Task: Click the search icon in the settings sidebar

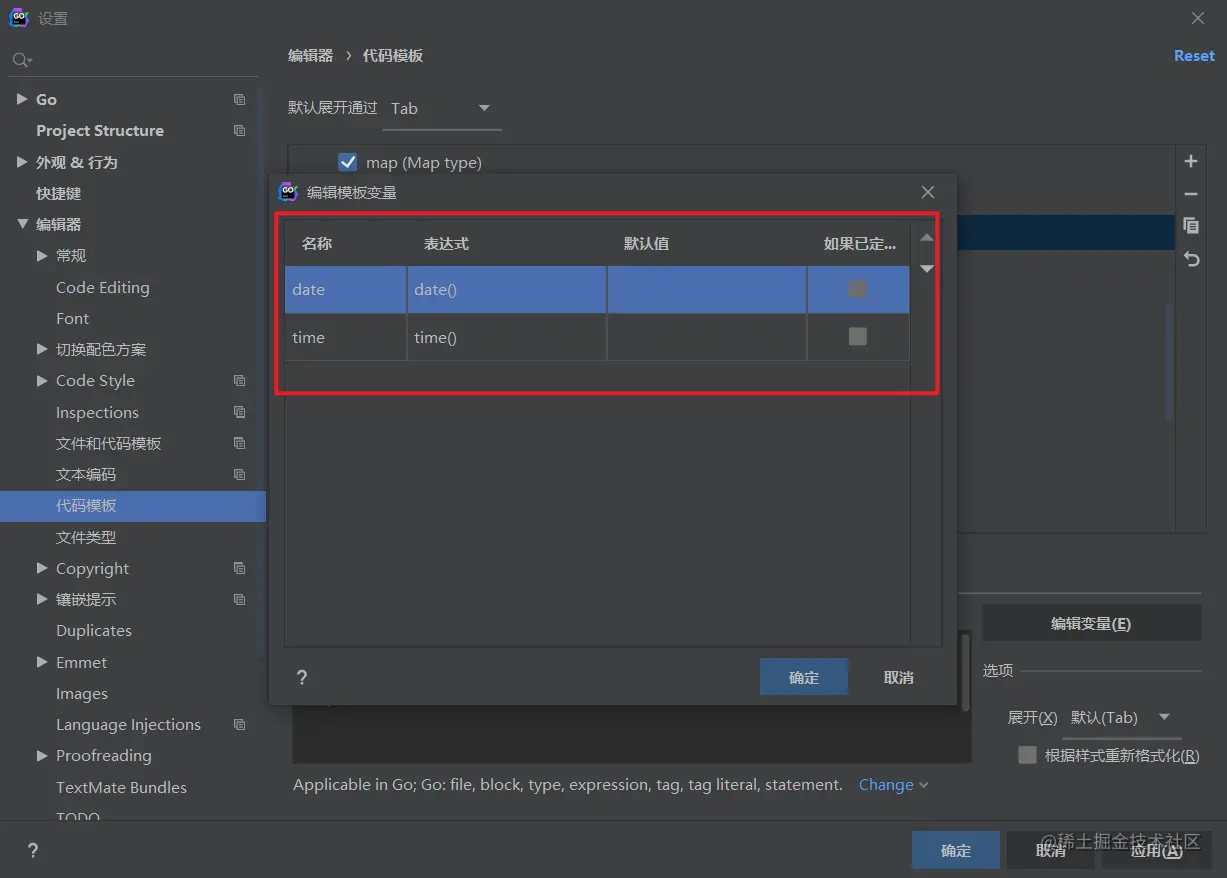Action: click(21, 61)
